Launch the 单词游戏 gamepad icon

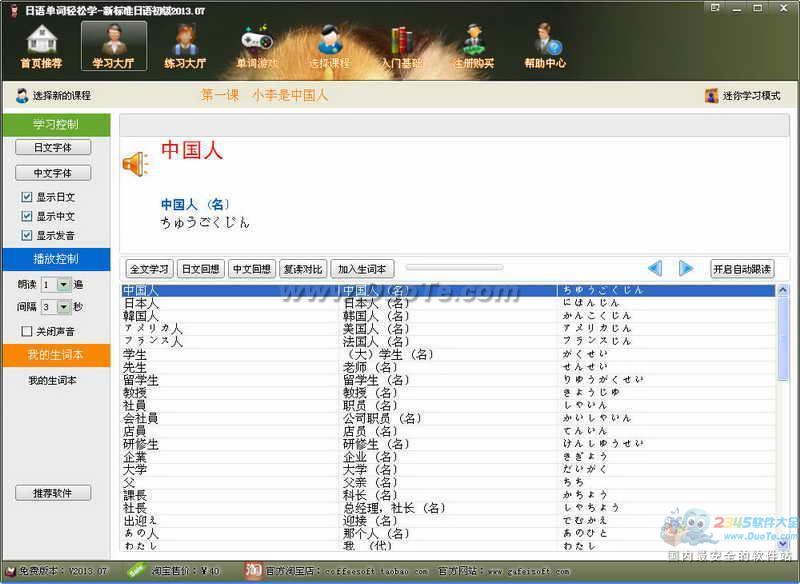[x=257, y=46]
